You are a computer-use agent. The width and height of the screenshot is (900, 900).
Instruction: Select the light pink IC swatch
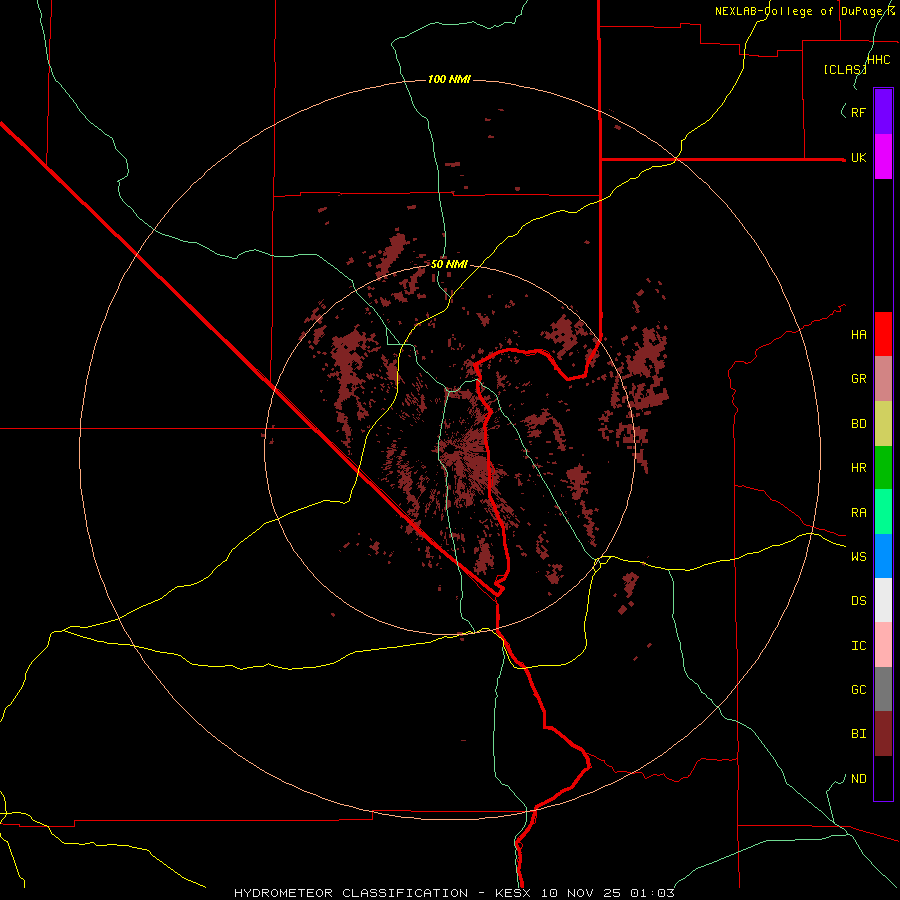pos(883,645)
